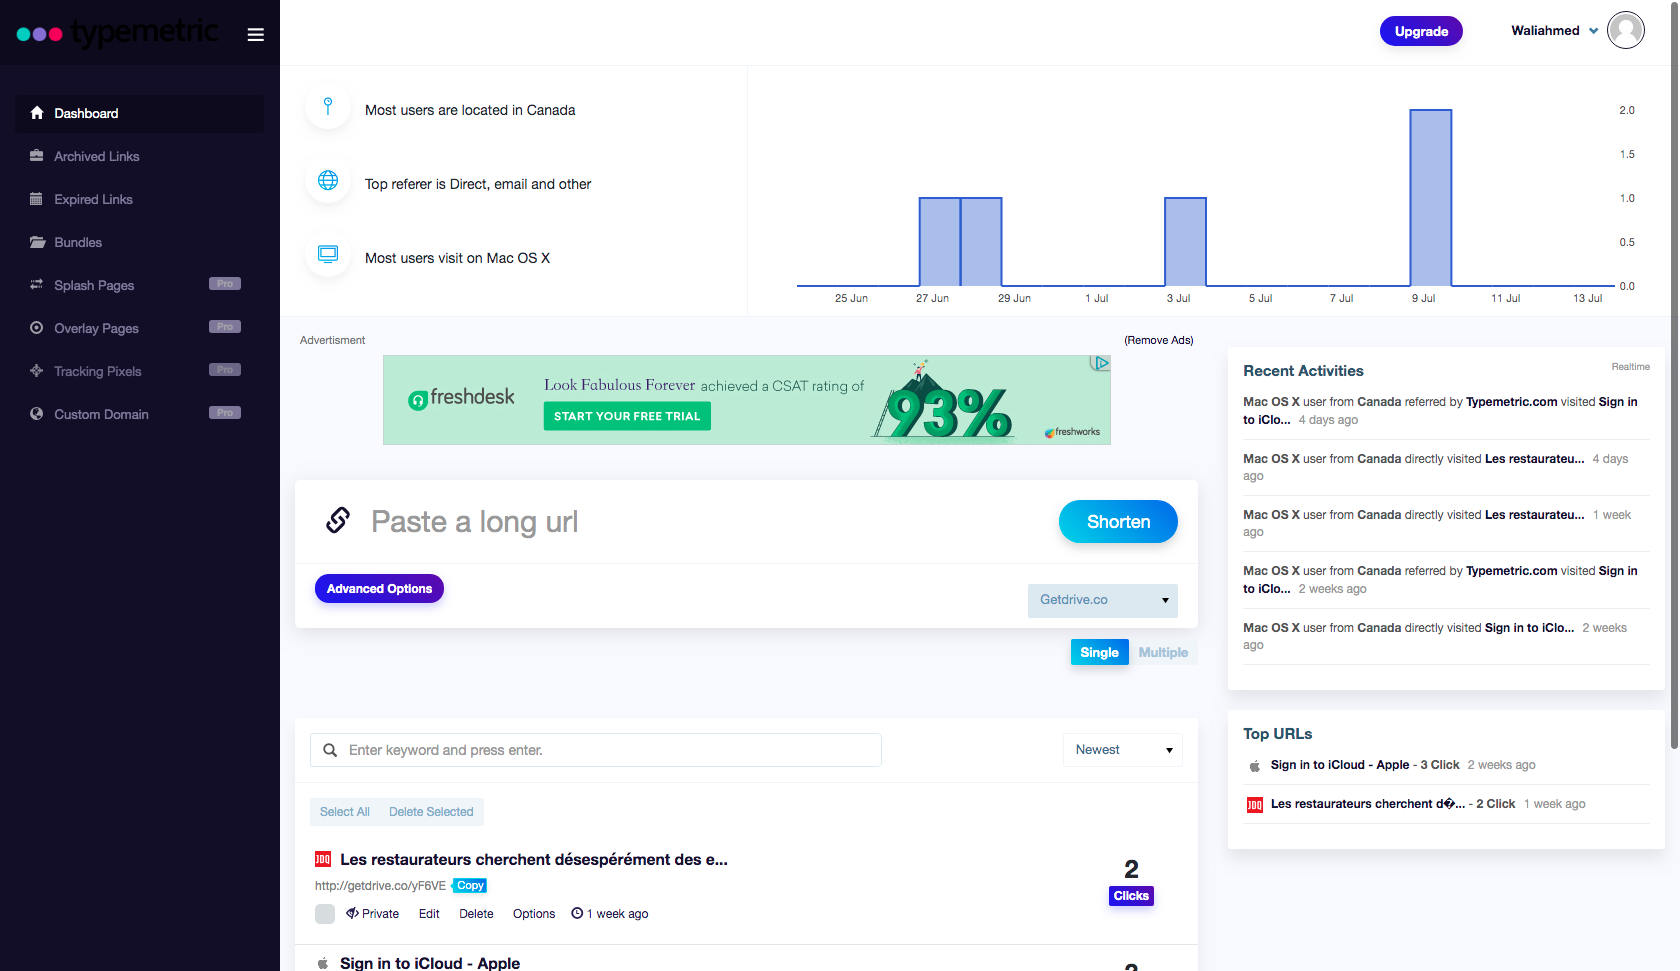Click the 9 Jul bar in chart
The height and width of the screenshot is (971, 1680).
tap(1431, 198)
